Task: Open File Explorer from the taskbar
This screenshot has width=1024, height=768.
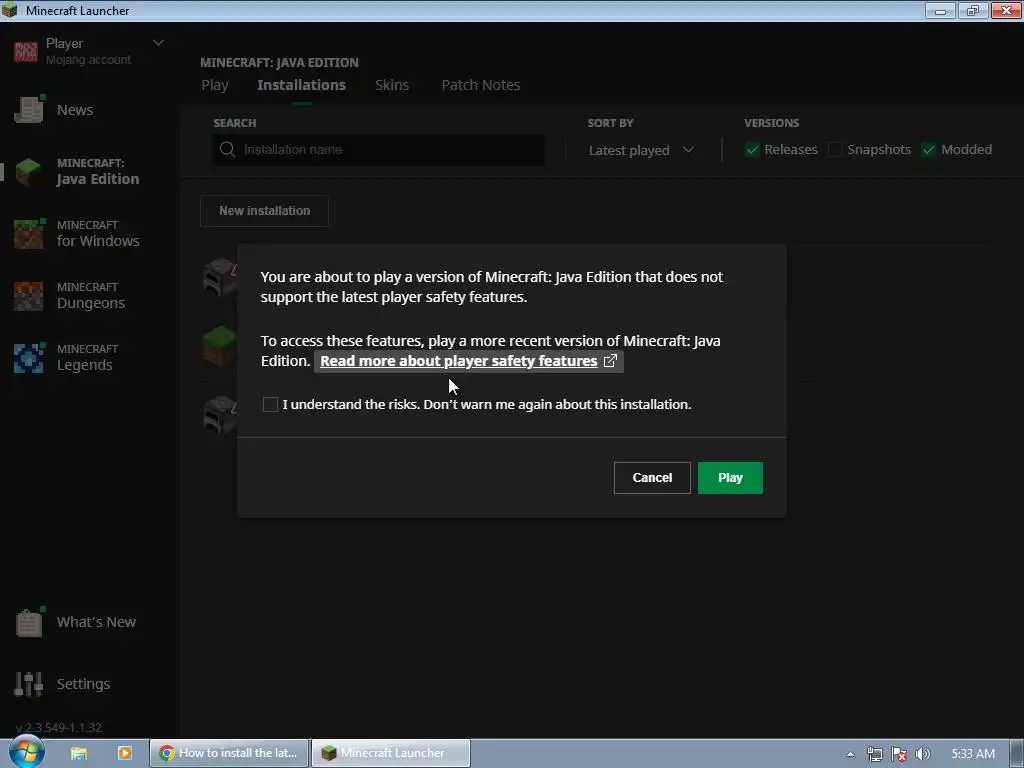Action: pos(79,753)
